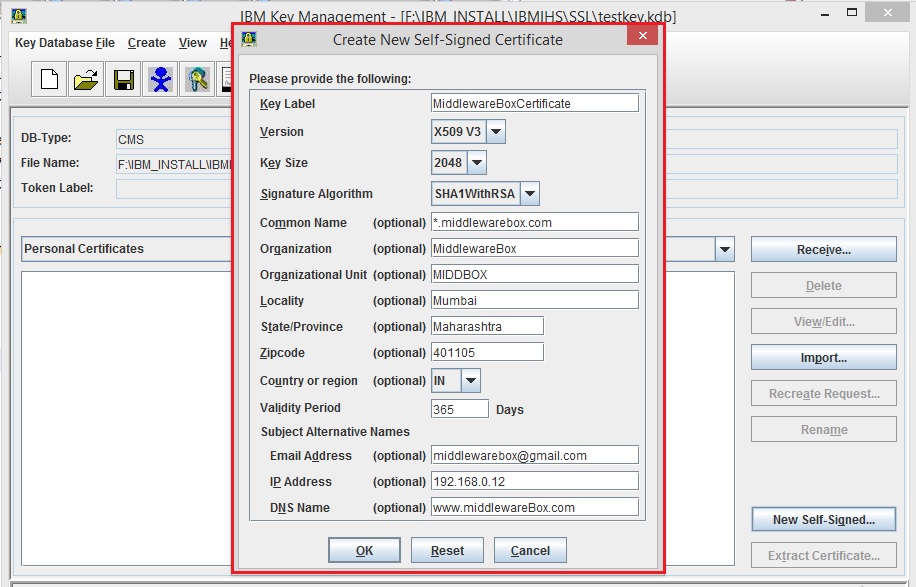Image resolution: width=916 pixels, height=587 pixels.
Task: Save the key database via the disk icon
Action: click(123, 79)
